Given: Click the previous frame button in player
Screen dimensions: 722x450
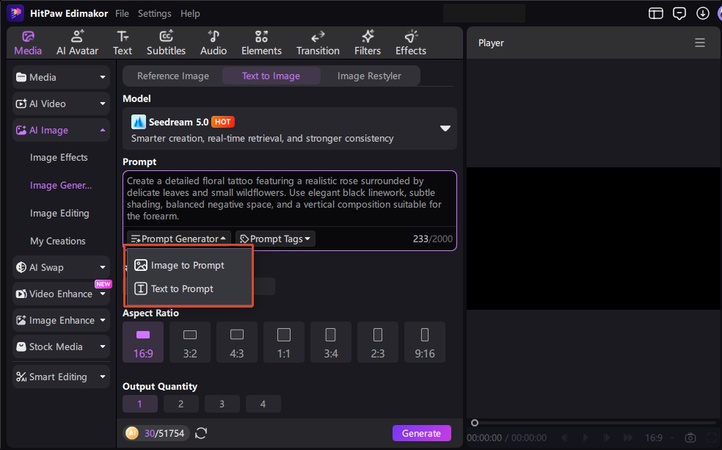Looking at the screenshot, I should (x=565, y=438).
